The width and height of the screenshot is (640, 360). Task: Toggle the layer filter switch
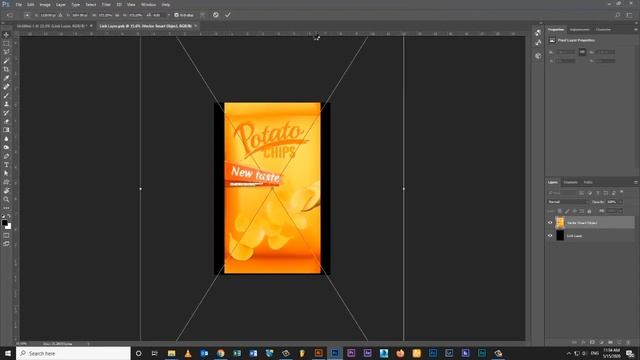[x=622, y=191]
